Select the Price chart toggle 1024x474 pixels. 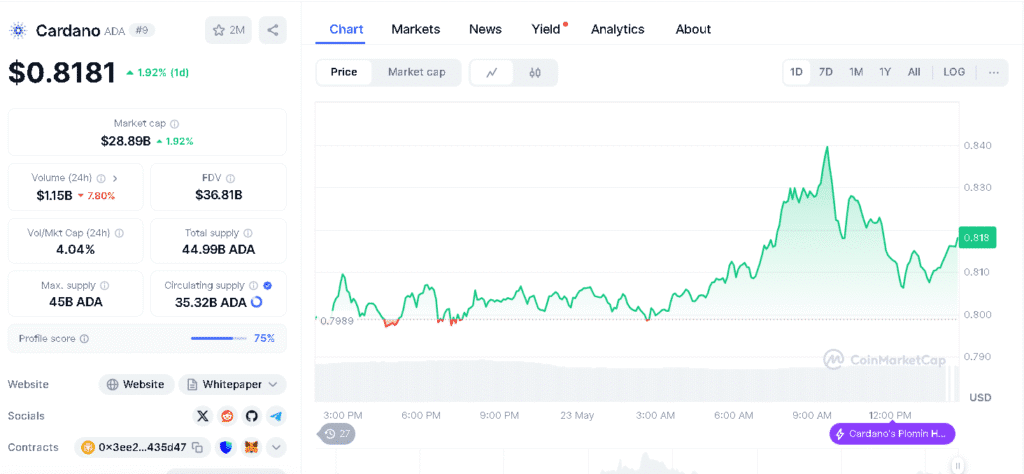point(344,72)
